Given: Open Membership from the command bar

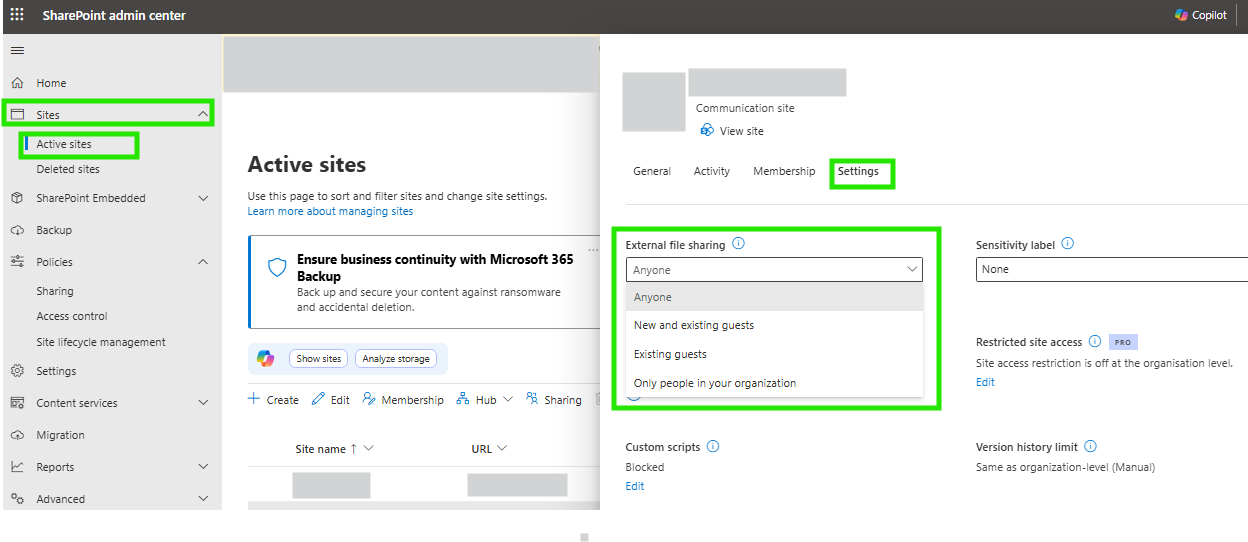Looking at the screenshot, I should click(x=403, y=399).
